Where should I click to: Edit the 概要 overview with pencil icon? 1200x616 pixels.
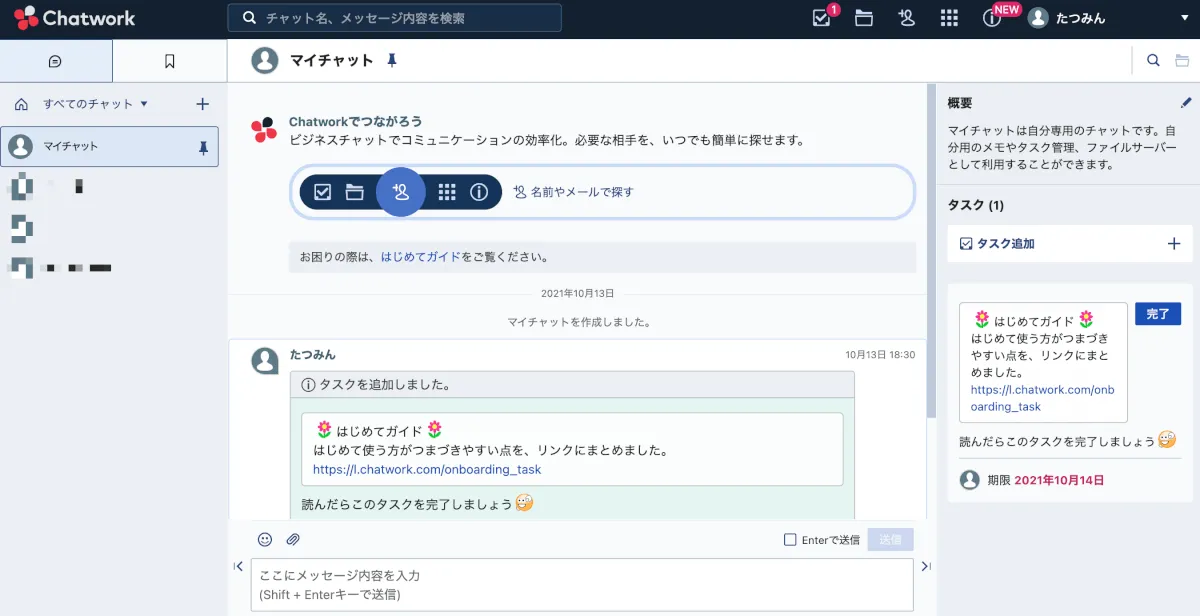pyautogui.click(x=1186, y=102)
